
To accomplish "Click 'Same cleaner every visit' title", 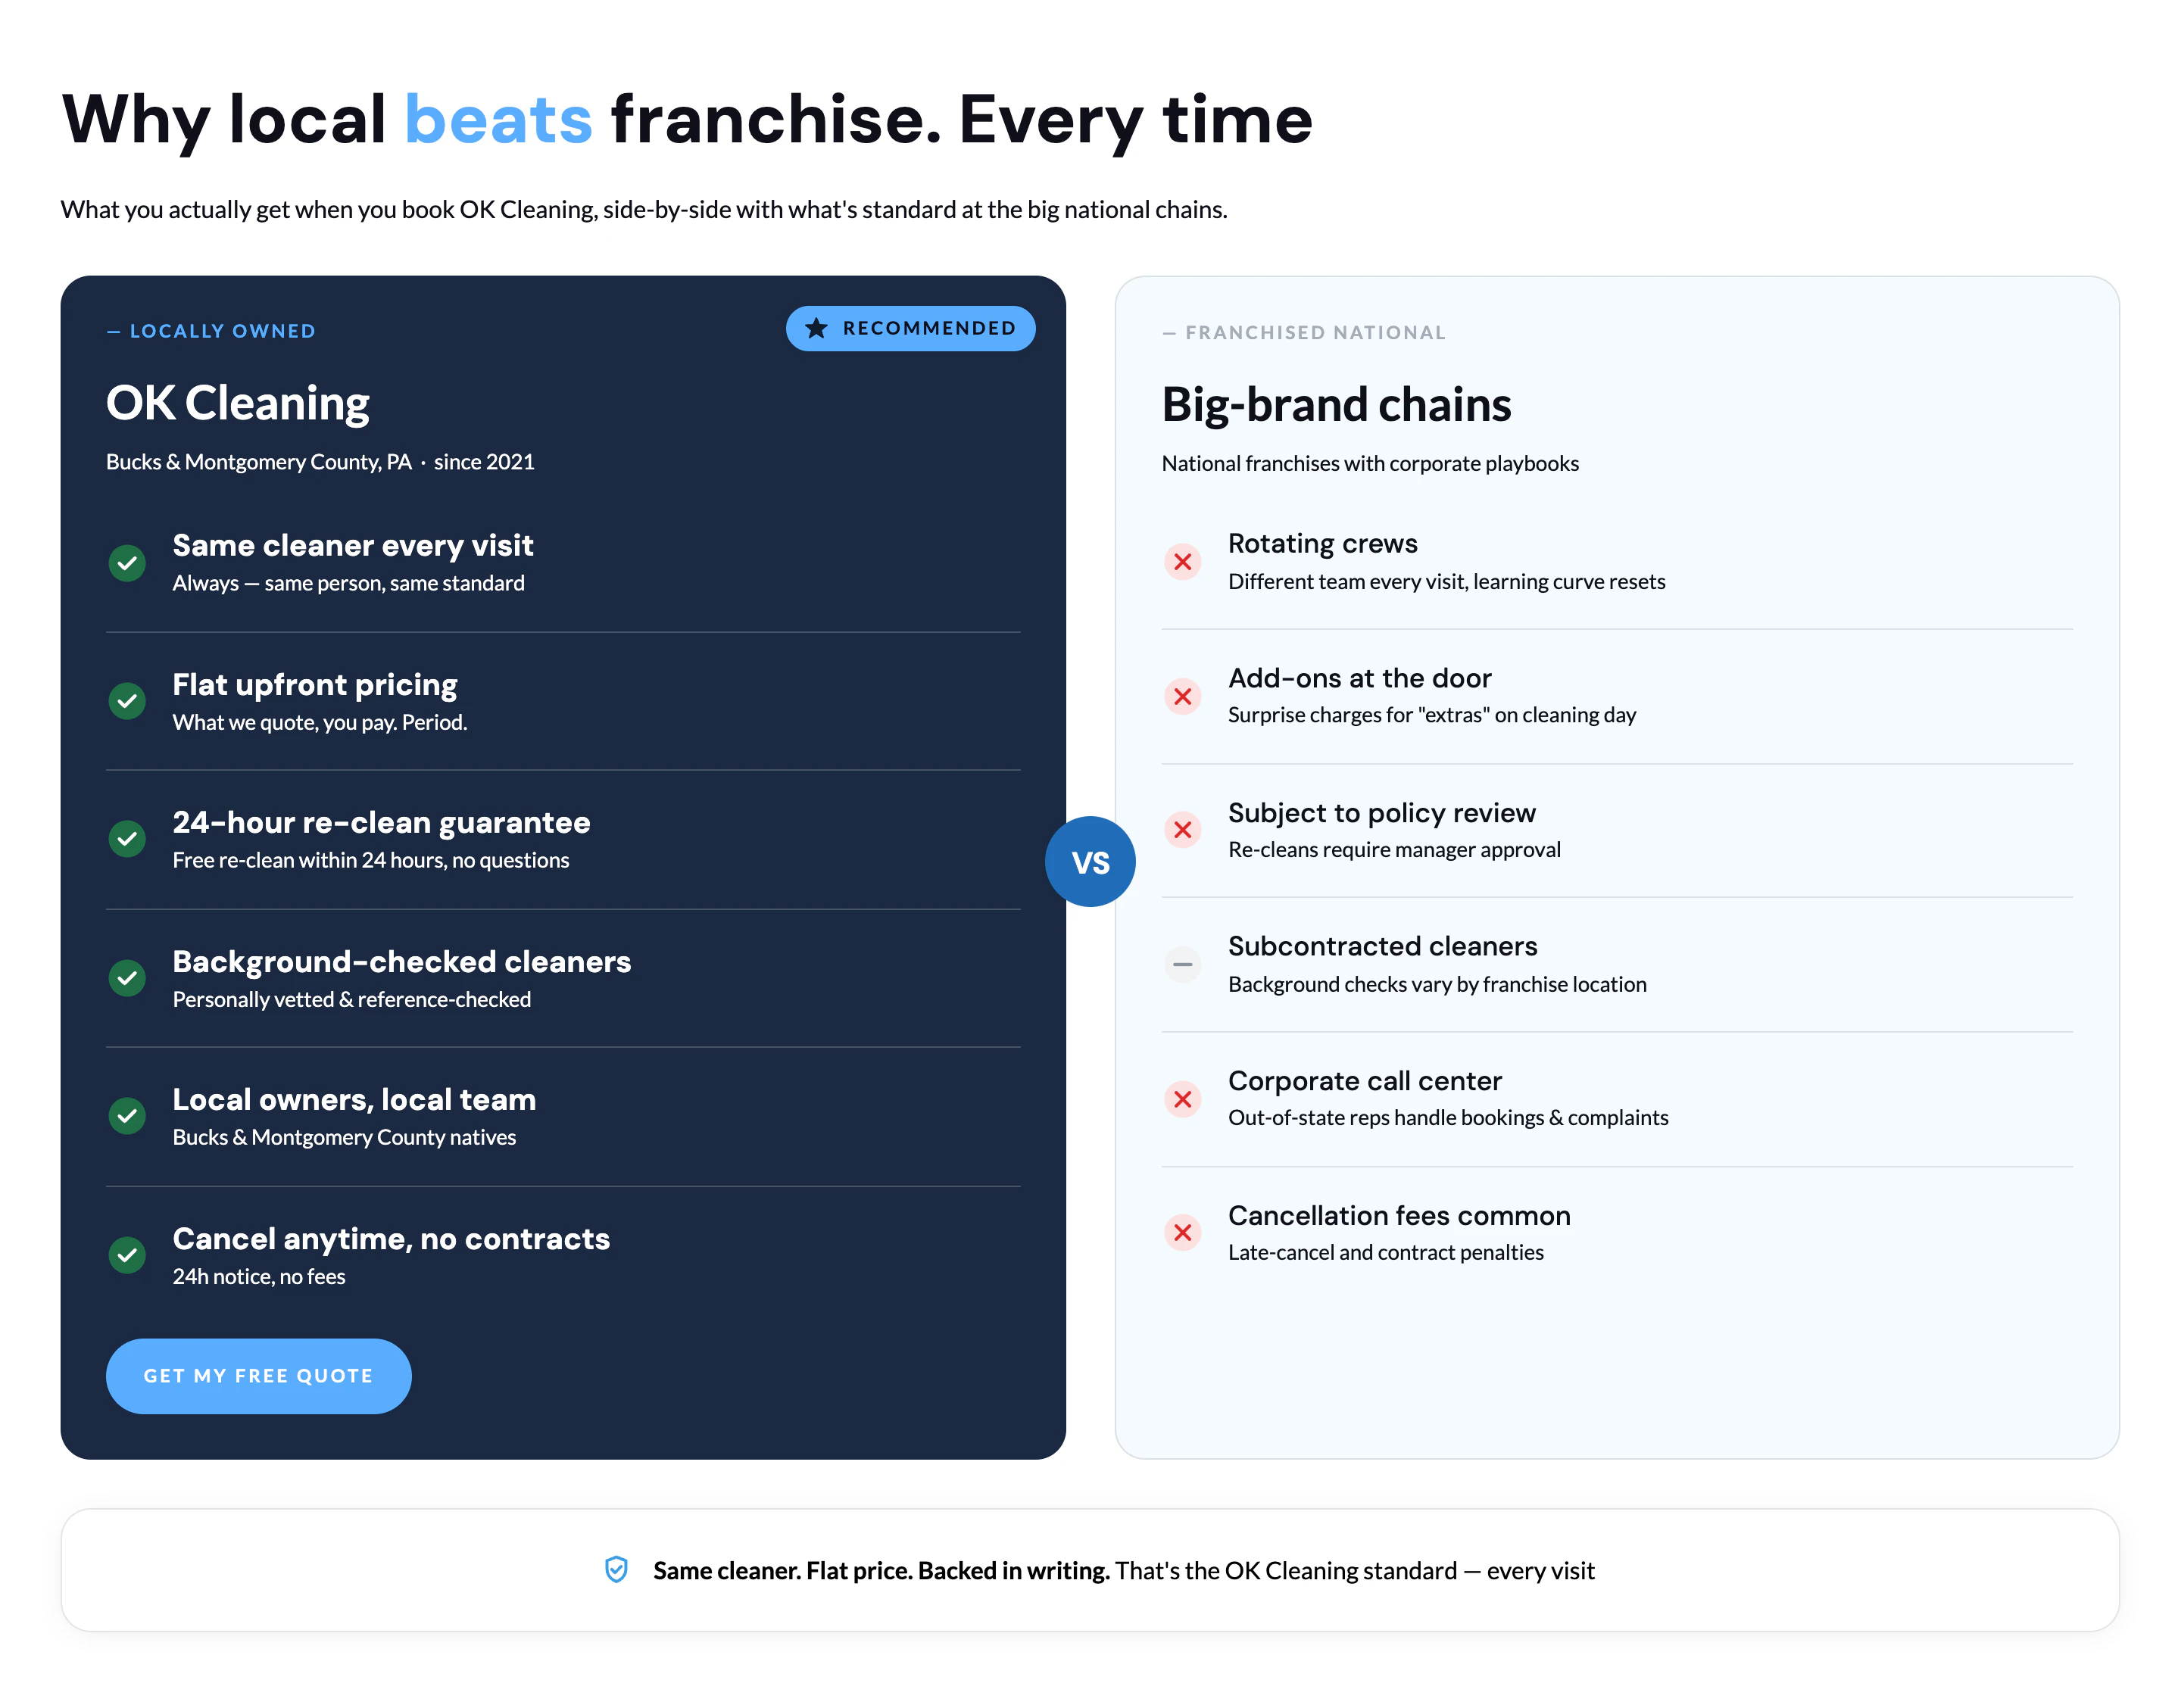I will pyautogui.click(x=353, y=545).
